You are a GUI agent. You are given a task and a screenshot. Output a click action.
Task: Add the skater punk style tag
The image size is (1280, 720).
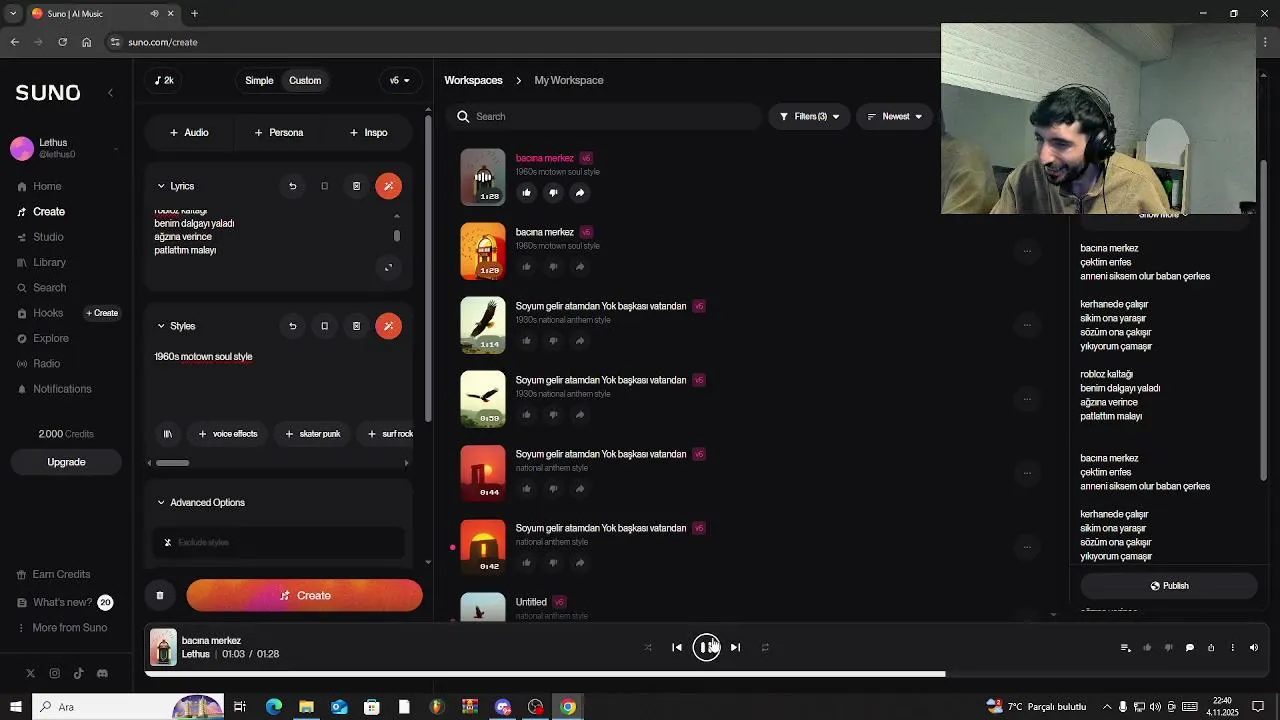point(313,434)
